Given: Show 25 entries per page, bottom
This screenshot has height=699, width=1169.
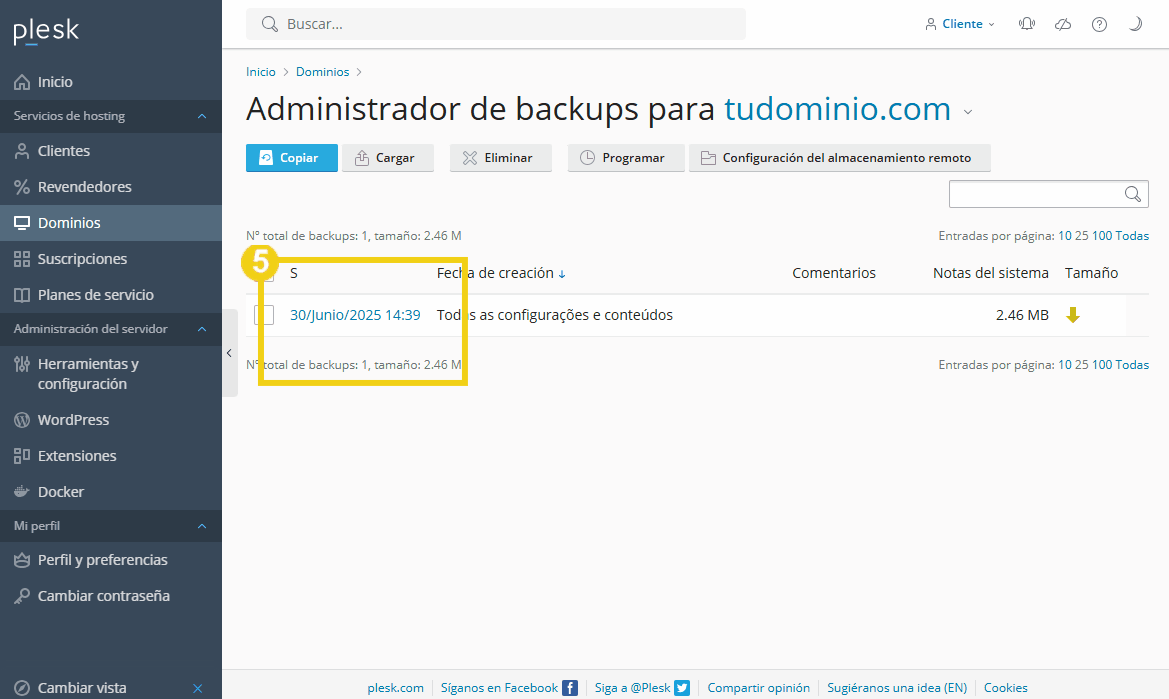Looking at the screenshot, I should (x=1081, y=364).
